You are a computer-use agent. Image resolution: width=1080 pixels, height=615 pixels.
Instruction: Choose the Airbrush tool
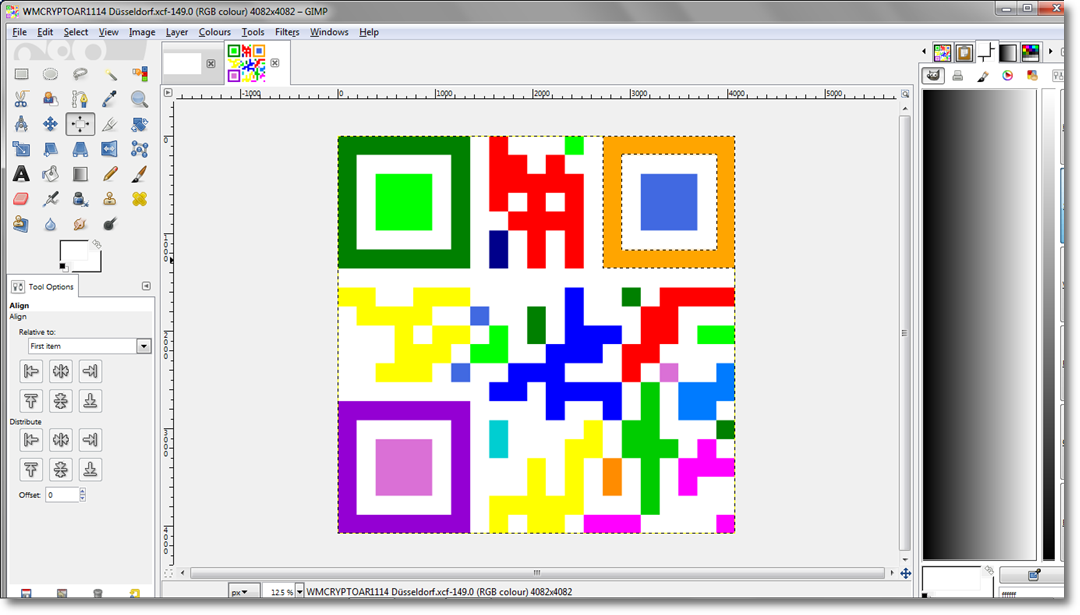click(50, 199)
